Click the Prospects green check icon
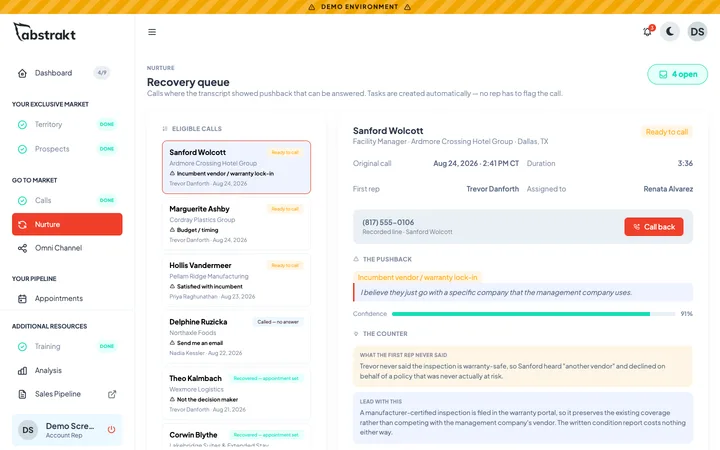 [x=22, y=149]
